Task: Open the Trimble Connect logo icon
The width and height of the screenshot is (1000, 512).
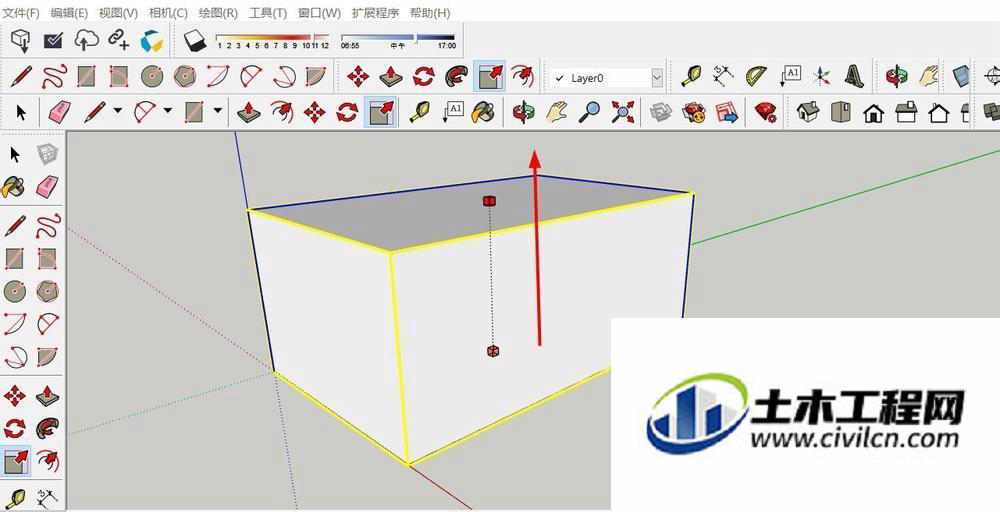Action: (x=152, y=41)
